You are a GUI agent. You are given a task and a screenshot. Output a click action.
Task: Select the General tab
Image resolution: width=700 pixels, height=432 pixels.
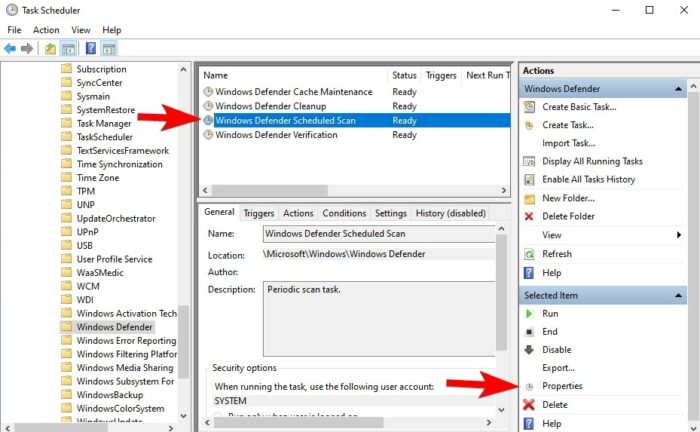tap(219, 212)
